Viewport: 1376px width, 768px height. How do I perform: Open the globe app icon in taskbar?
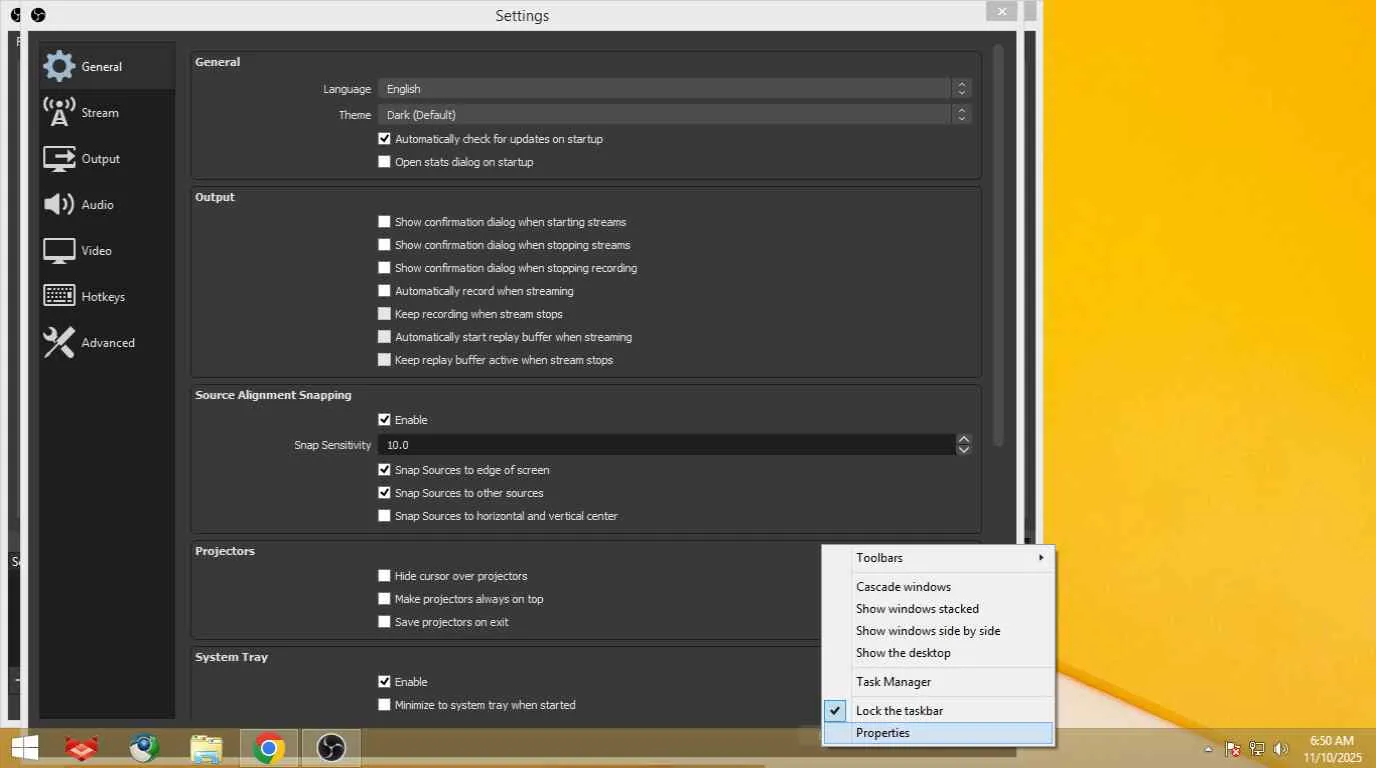[x=144, y=748]
